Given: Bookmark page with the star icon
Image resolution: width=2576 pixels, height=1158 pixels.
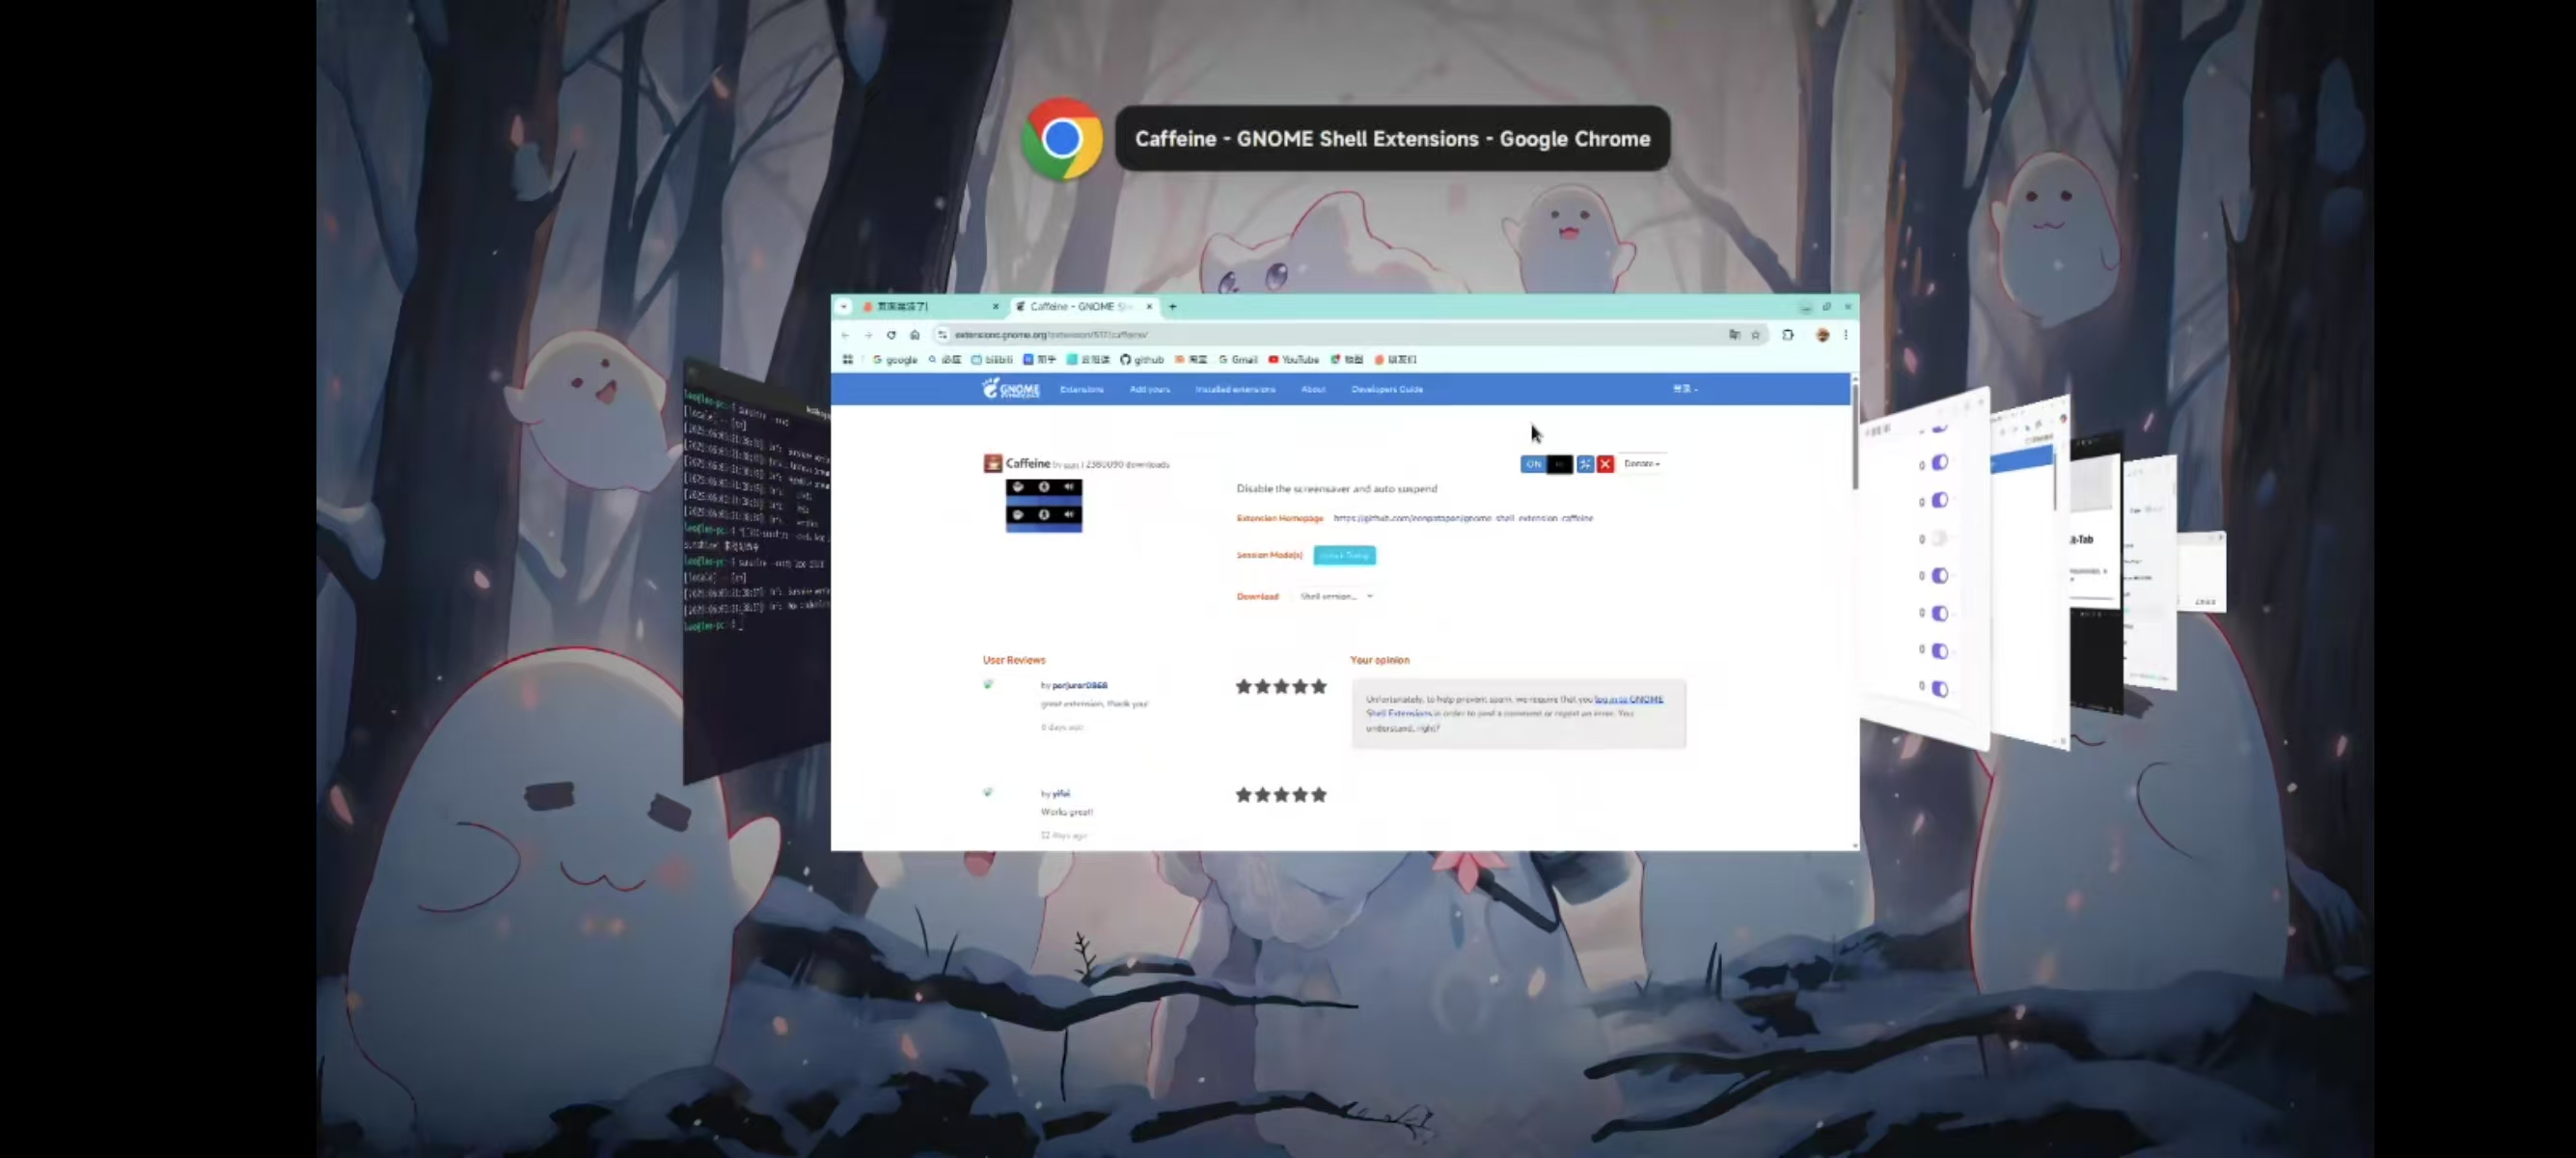Looking at the screenshot, I should pos(1755,335).
